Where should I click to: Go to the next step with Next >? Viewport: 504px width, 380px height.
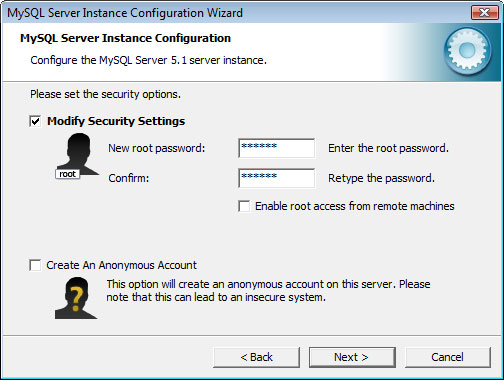click(352, 357)
